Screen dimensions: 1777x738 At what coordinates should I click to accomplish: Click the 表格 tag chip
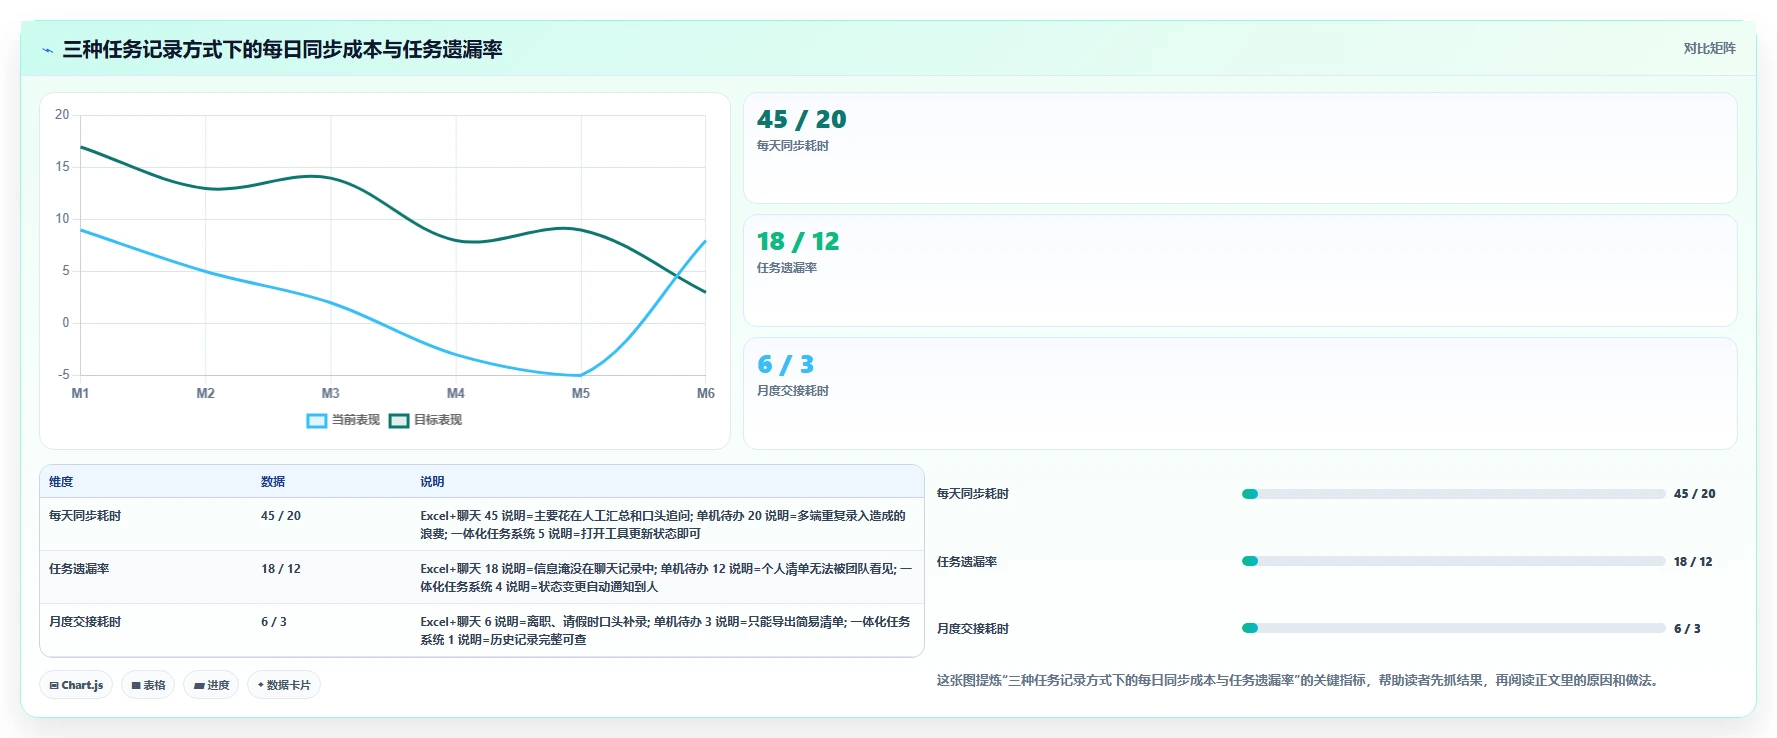[x=148, y=685]
